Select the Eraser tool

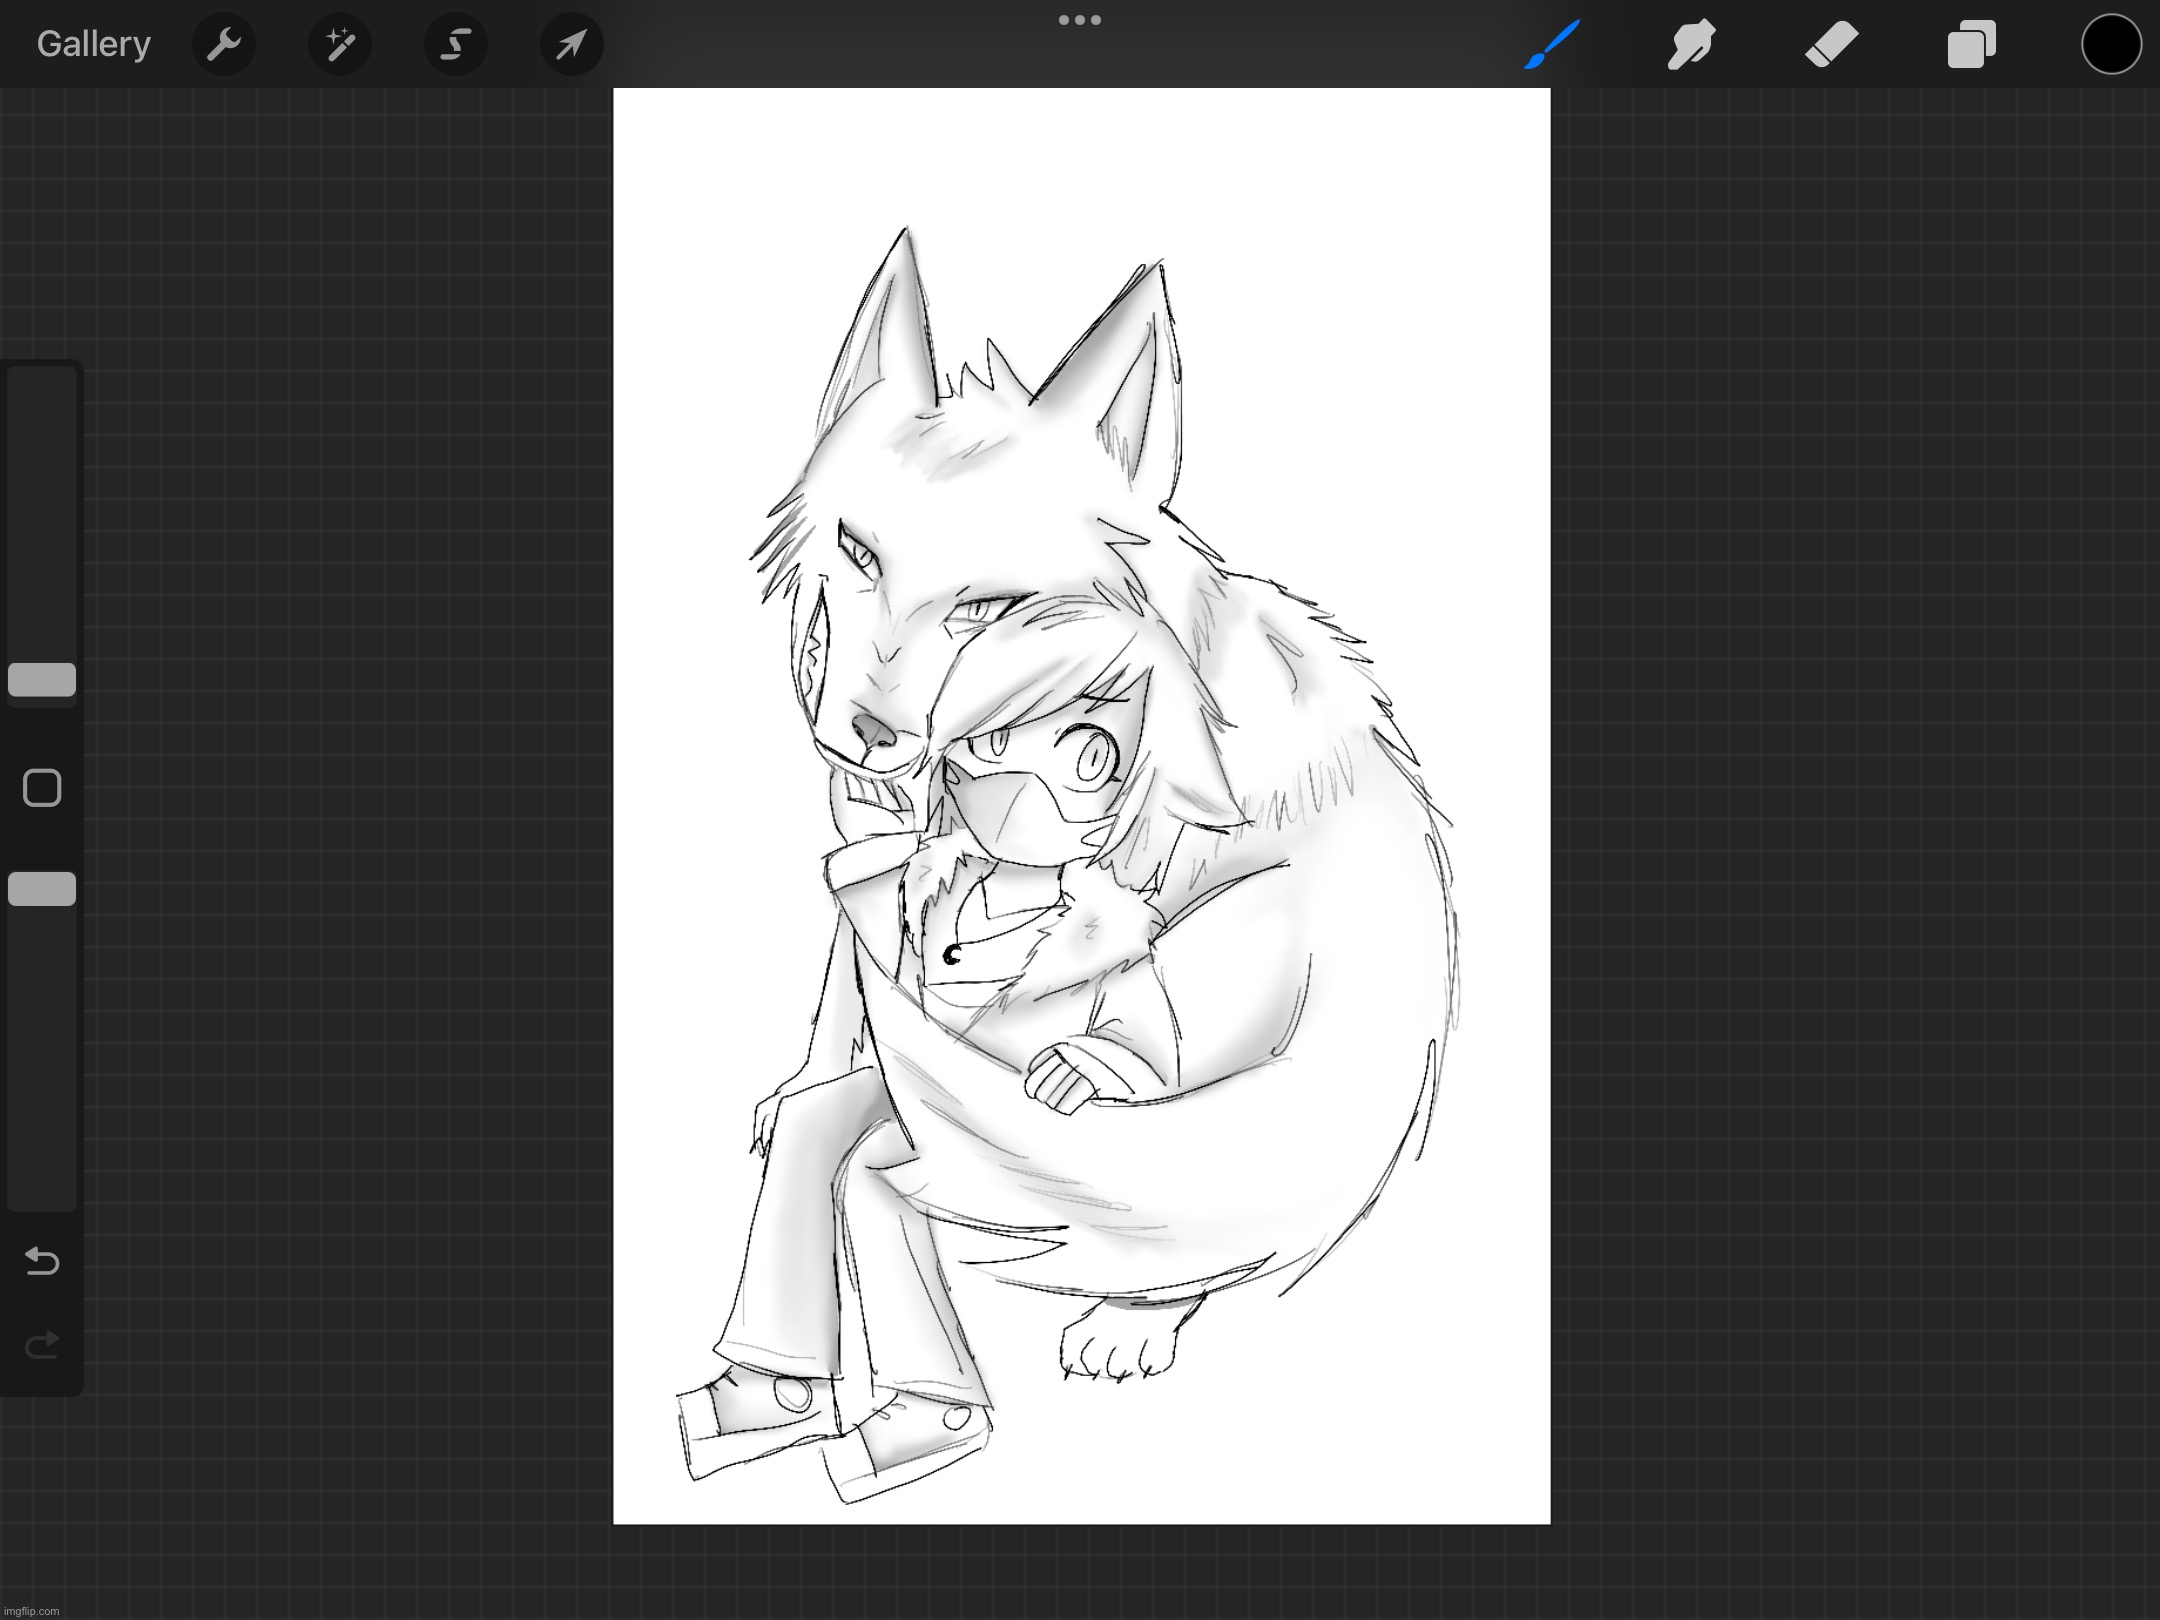point(1831,44)
